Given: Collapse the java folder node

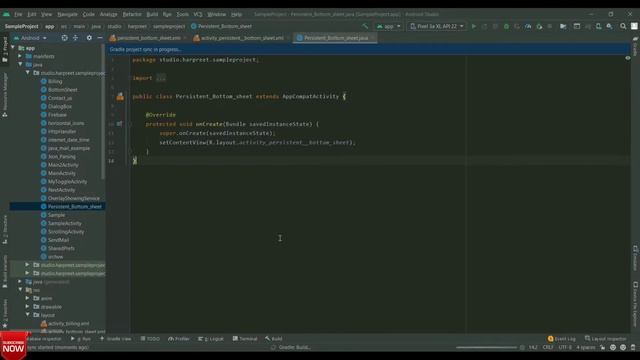Looking at the screenshot, I should [x=20, y=64].
